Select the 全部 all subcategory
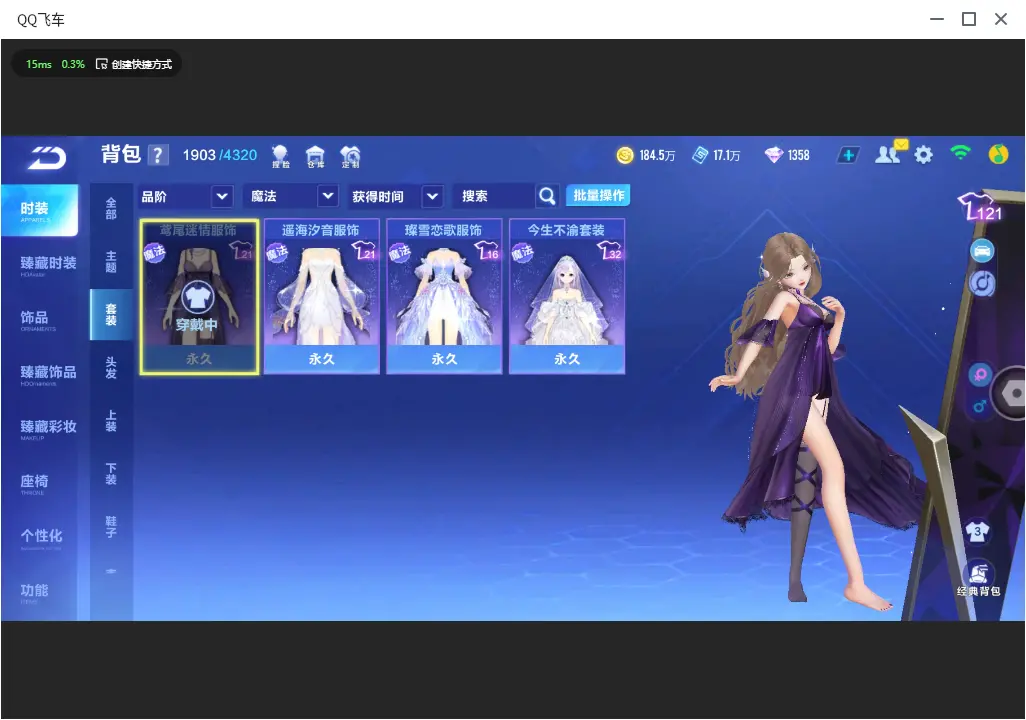Viewport: 1026px width, 720px height. tap(111, 209)
